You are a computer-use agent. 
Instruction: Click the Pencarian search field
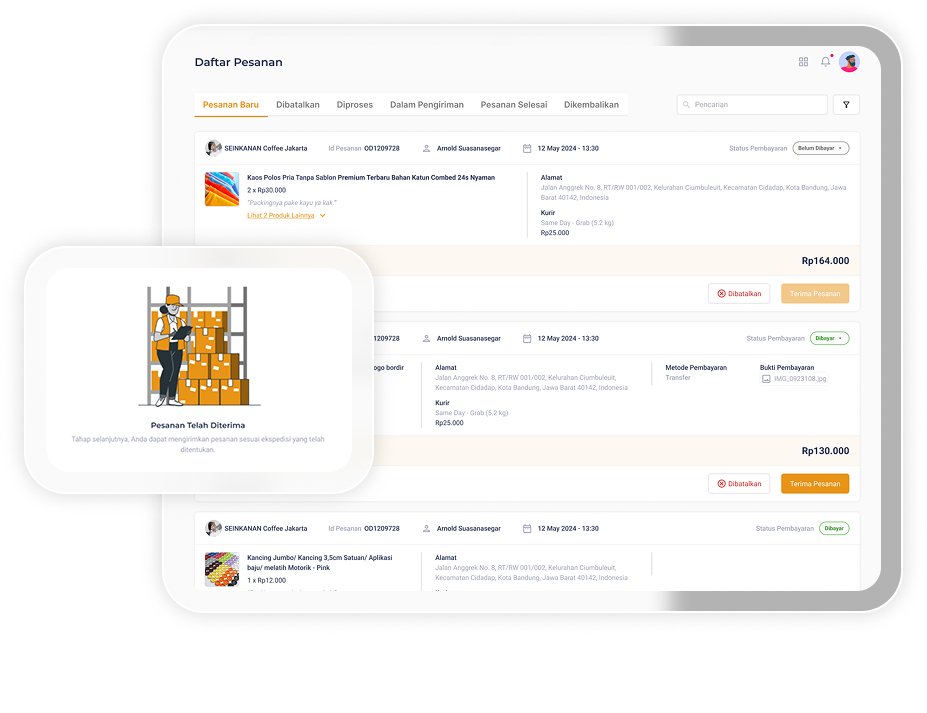pyautogui.click(x=755, y=104)
